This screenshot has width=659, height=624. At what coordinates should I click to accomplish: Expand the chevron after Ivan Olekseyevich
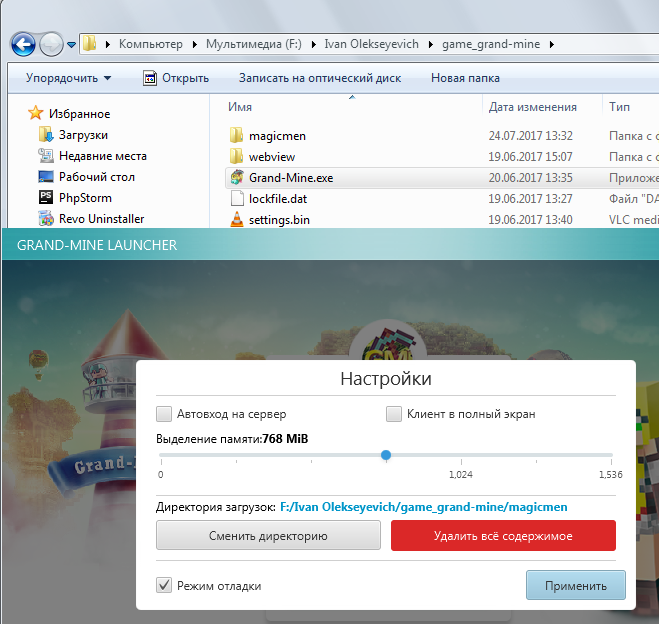tap(431, 44)
